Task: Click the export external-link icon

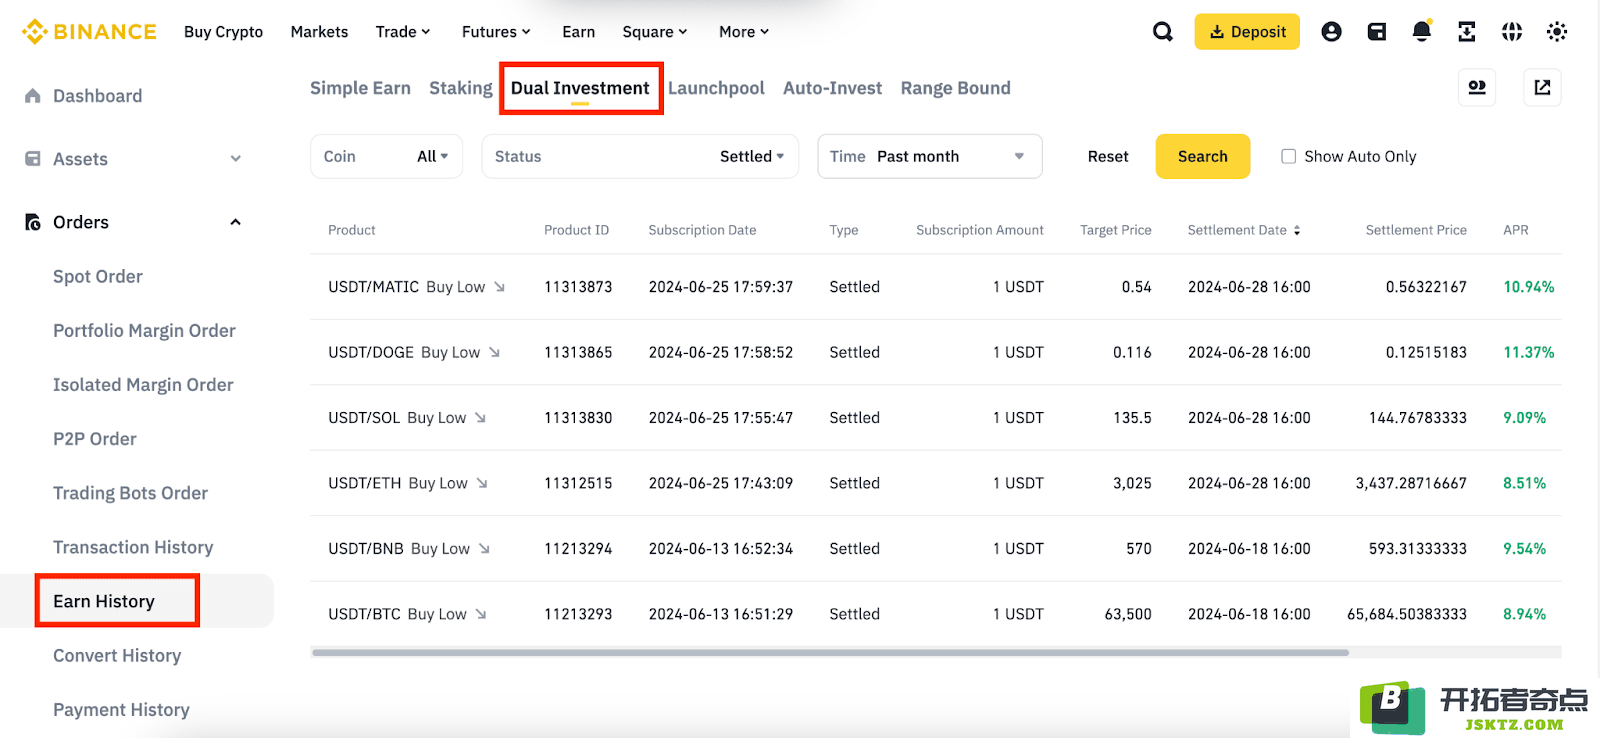Action: pyautogui.click(x=1542, y=88)
